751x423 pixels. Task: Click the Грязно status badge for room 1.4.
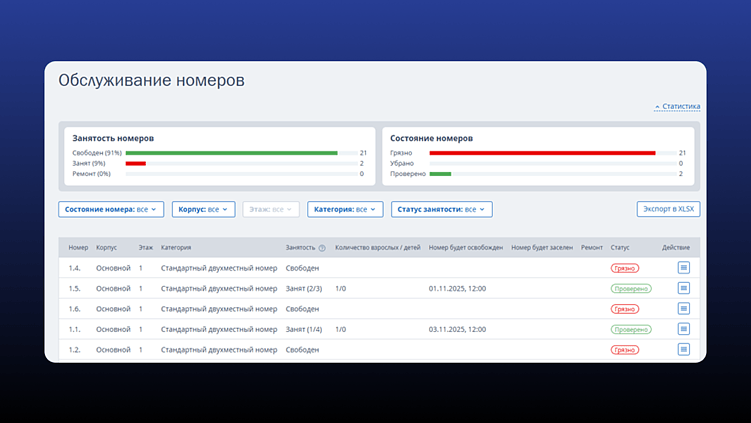[625, 268]
